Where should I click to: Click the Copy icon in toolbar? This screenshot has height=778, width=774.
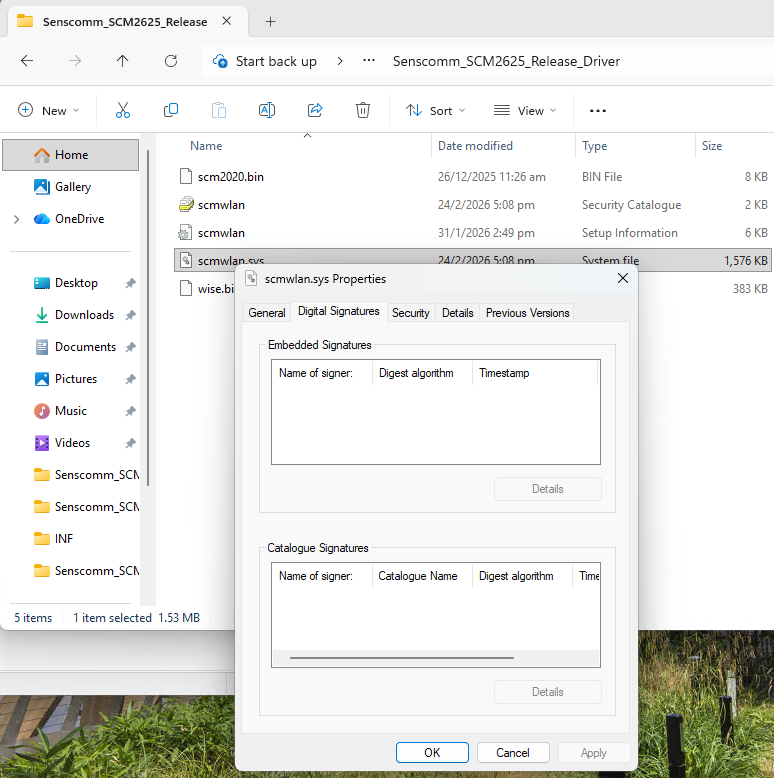coord(171,110)
